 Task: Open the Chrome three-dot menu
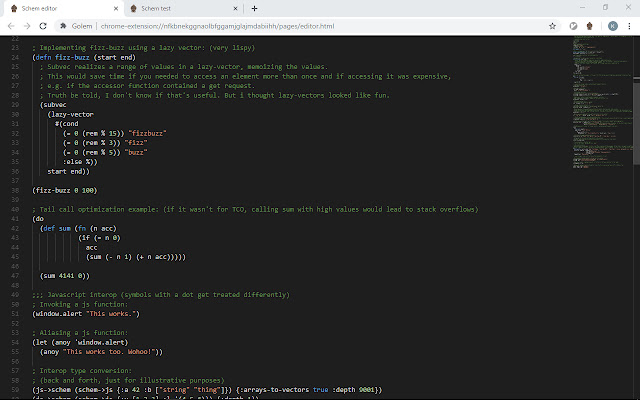point(629,26)
